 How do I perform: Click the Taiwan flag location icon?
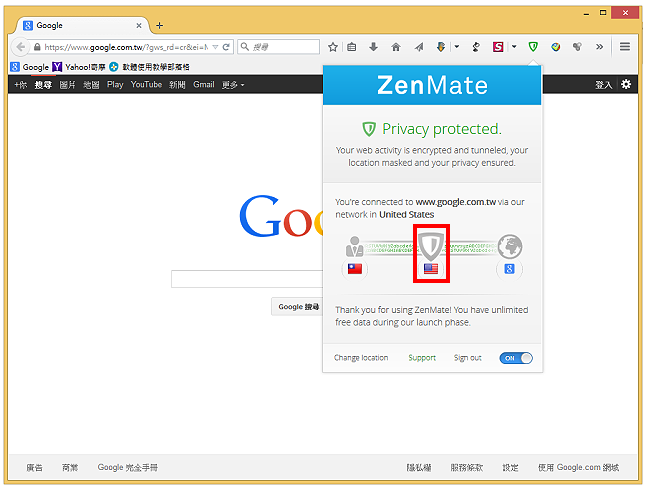(x=355, y=269)
